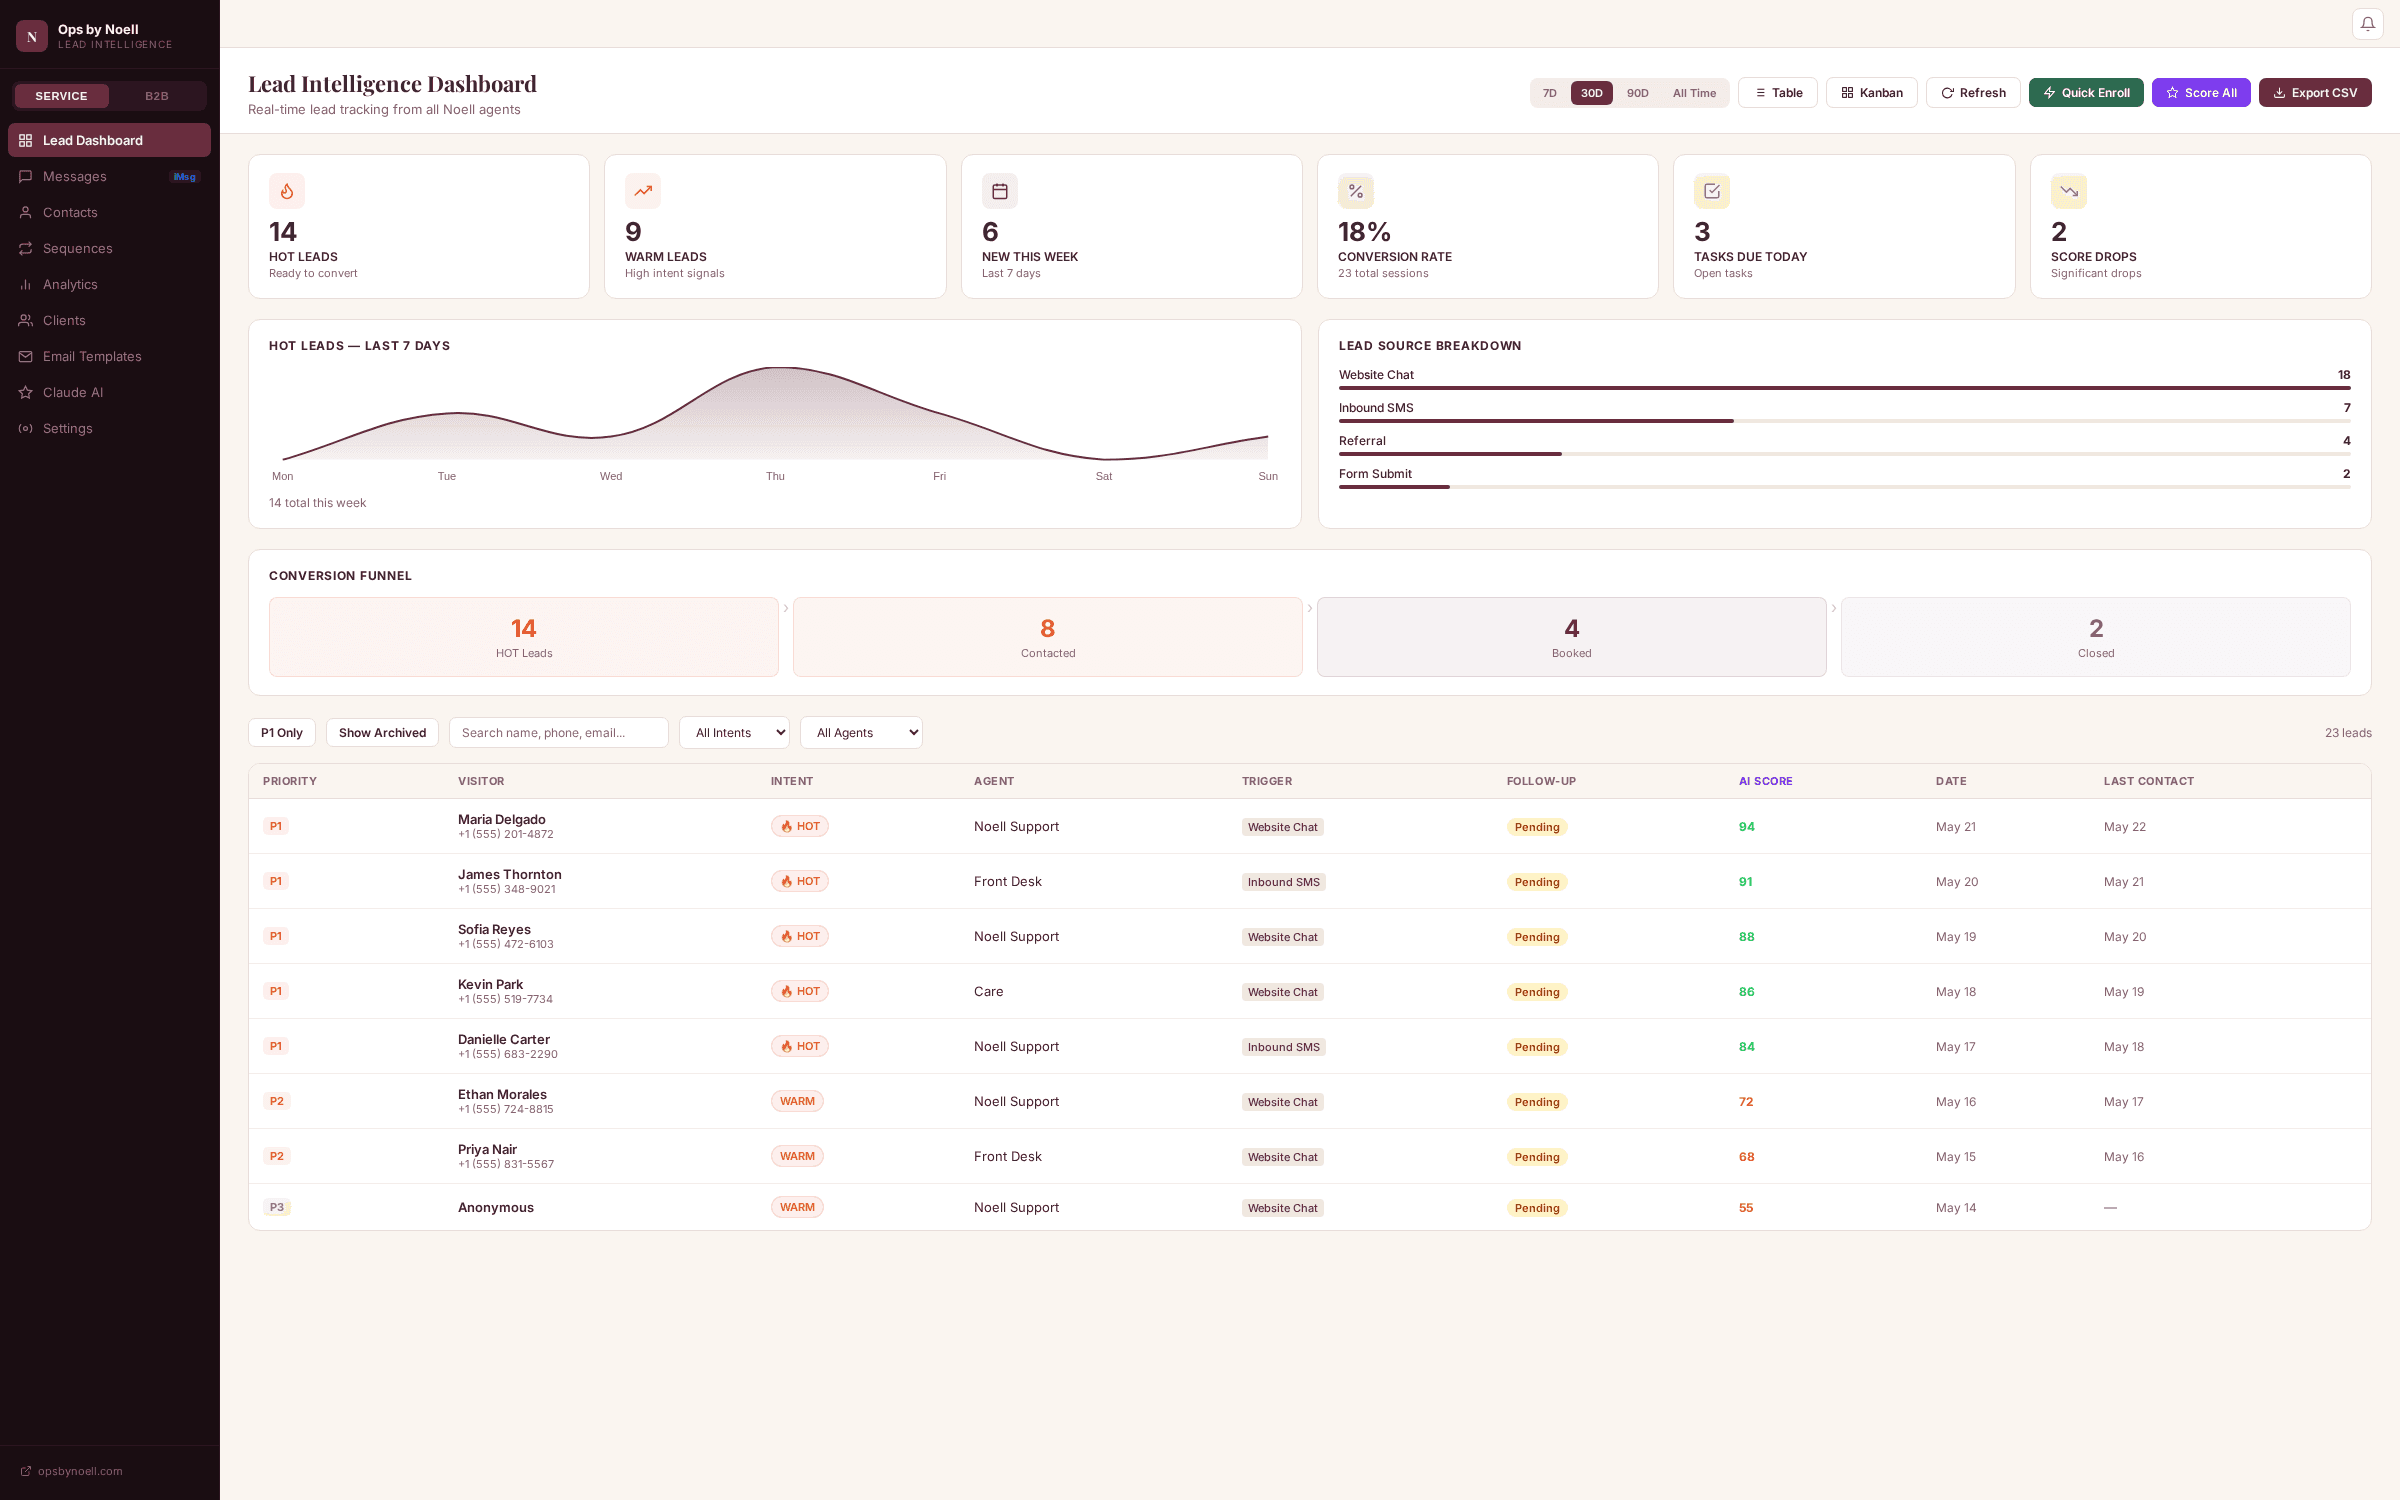Image resolution: width=2400 pixels, height=1500 pixels.
Task: Open the Anonymous visitor lead
Action: point(1310,1207)
